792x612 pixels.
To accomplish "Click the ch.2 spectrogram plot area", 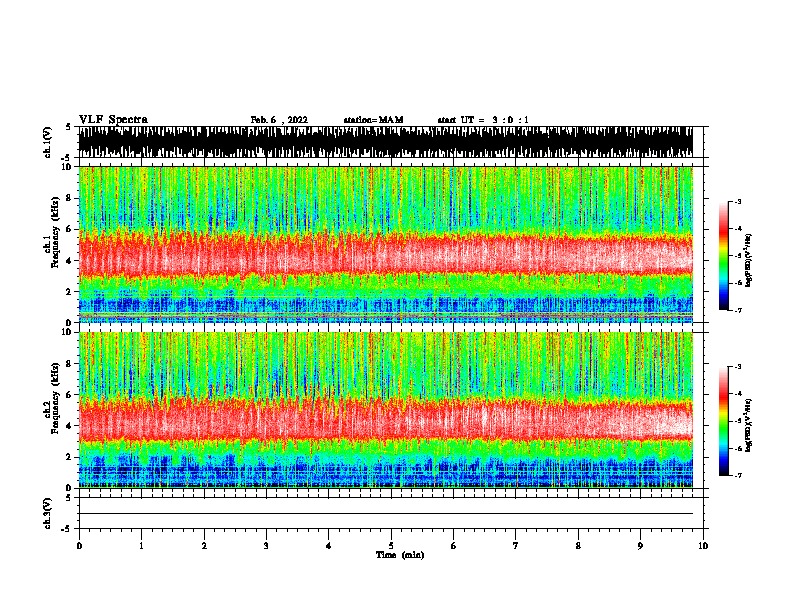I will tap(385, 410).
